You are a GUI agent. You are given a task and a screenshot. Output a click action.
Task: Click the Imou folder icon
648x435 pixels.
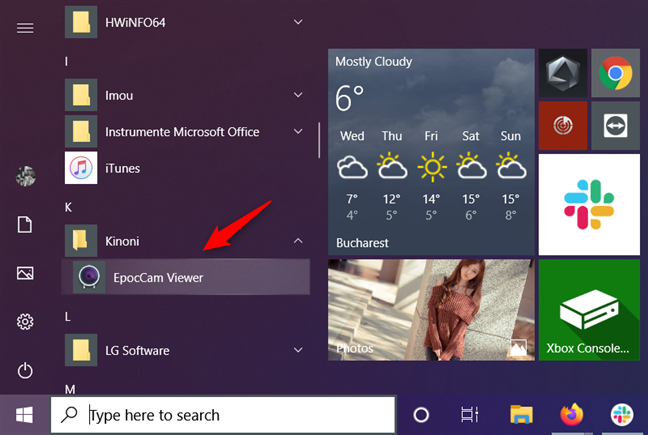pos(81,95)
